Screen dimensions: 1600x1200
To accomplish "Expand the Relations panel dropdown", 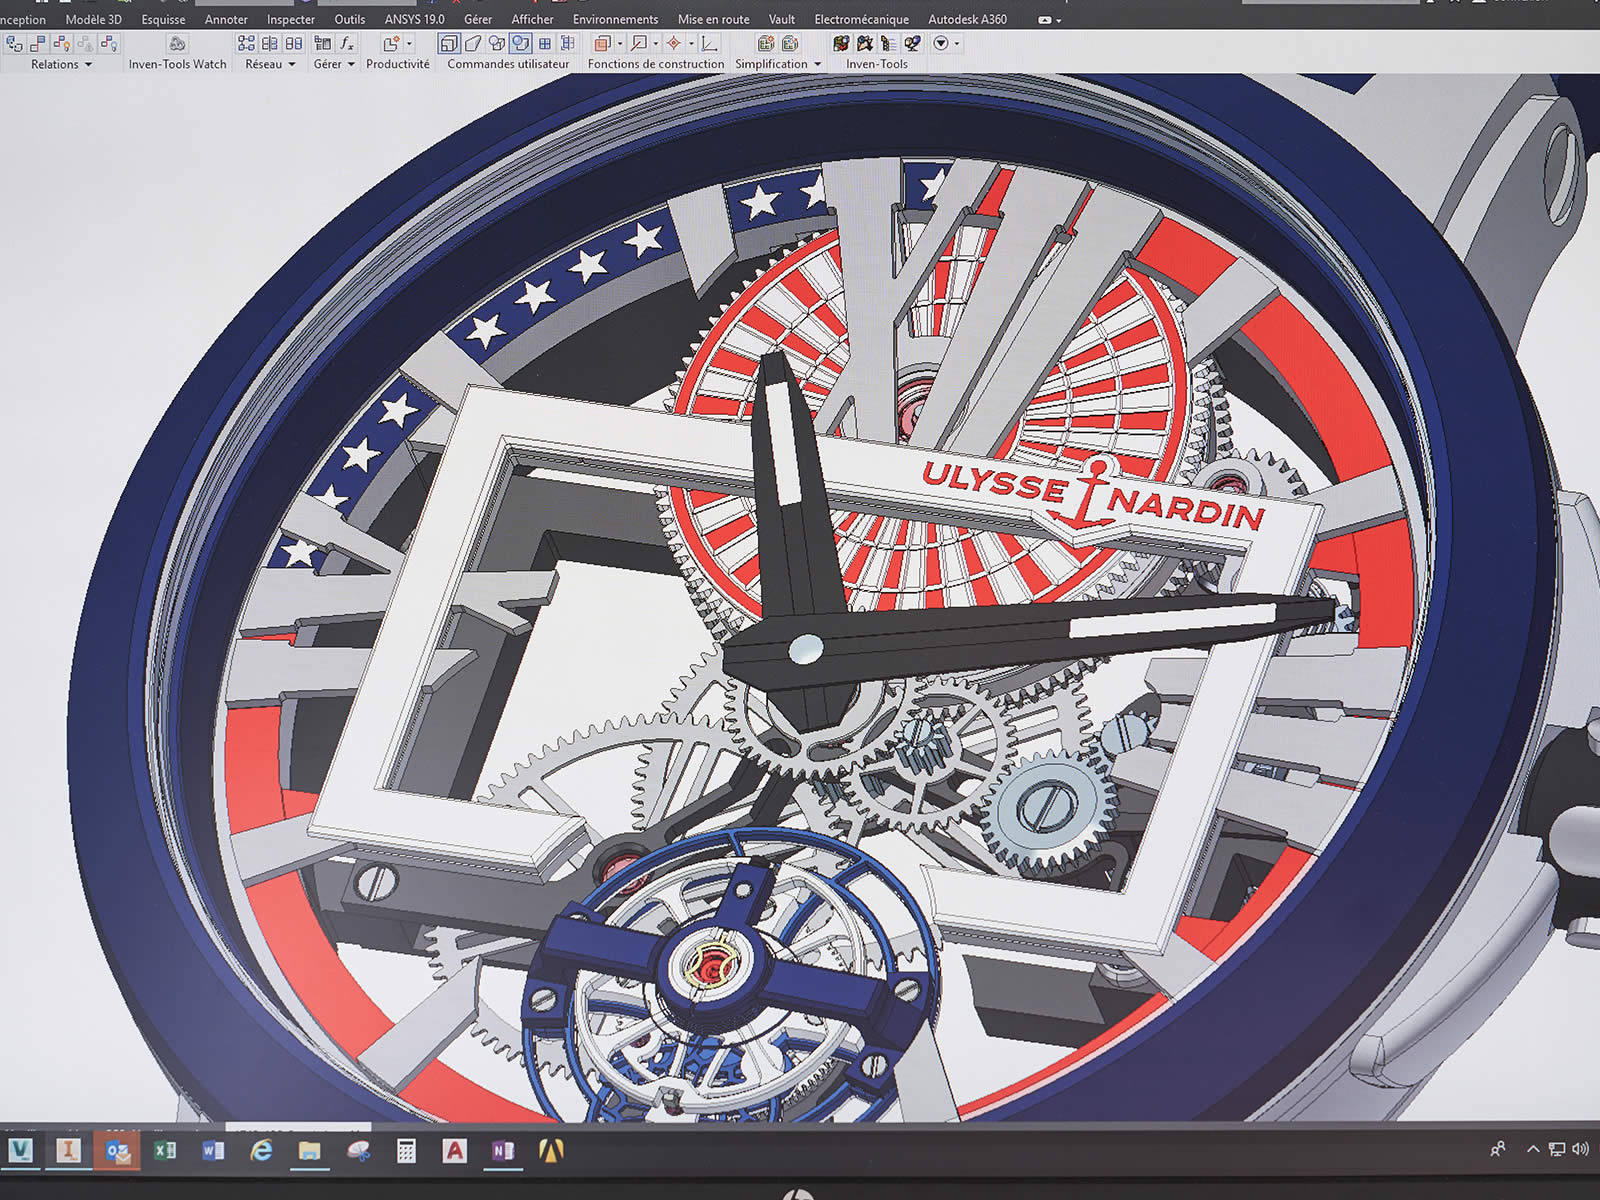I will pyautogui.click(x=88, y=64).
